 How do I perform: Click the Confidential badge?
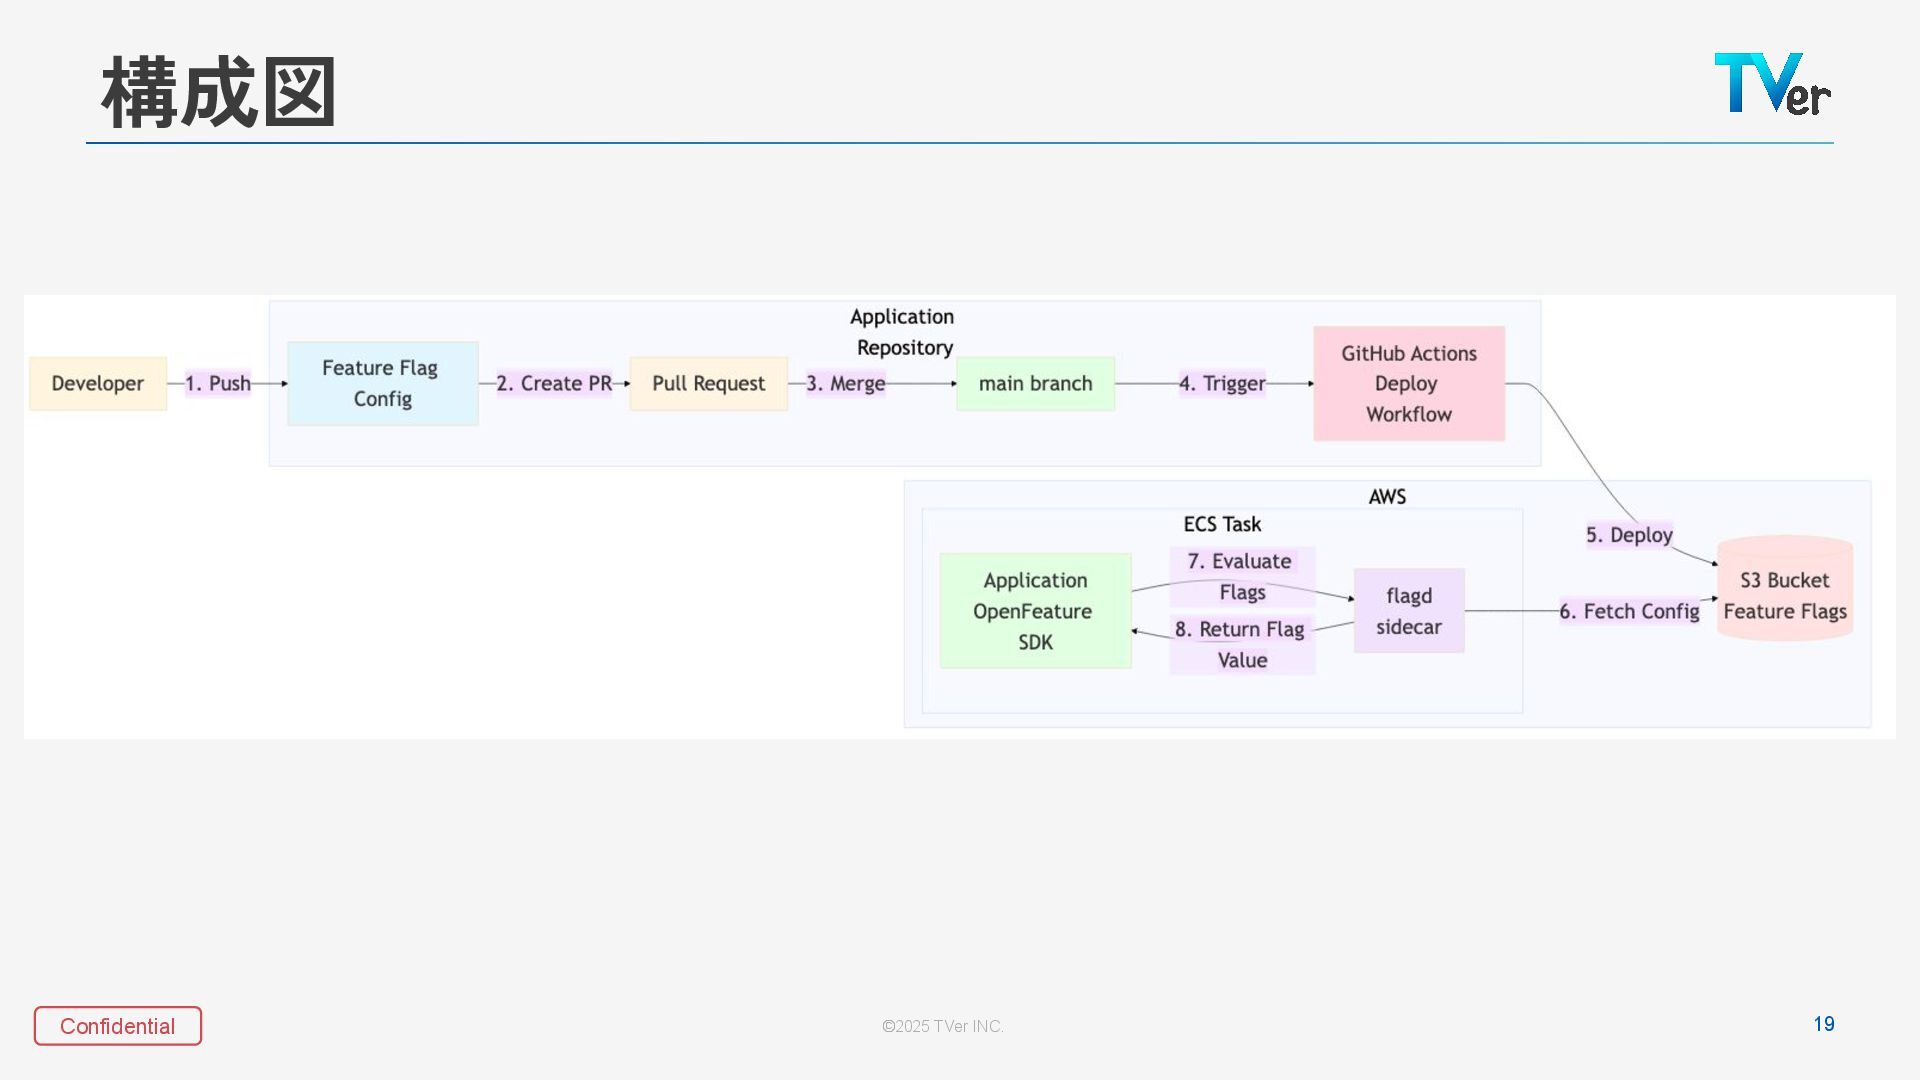tap(118, 1026)
